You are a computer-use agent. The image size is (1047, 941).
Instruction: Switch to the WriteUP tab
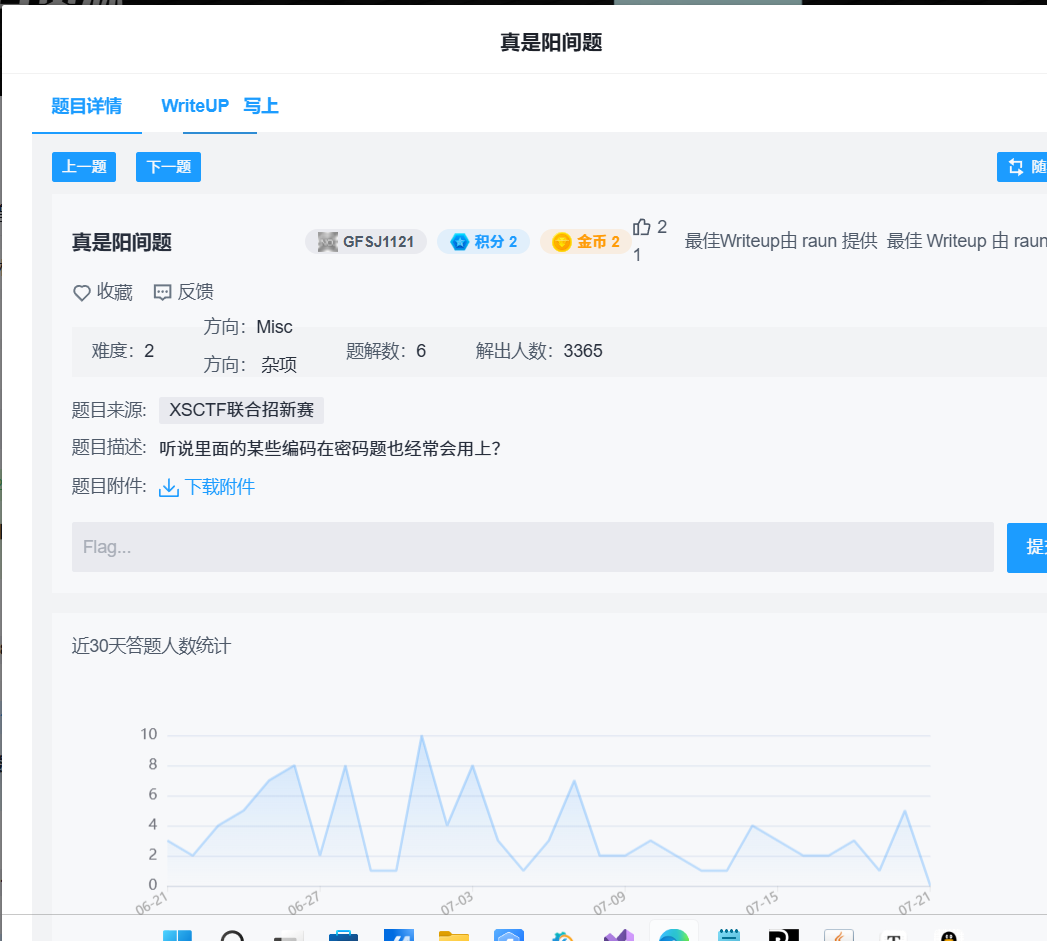click(x=195, y=105)
